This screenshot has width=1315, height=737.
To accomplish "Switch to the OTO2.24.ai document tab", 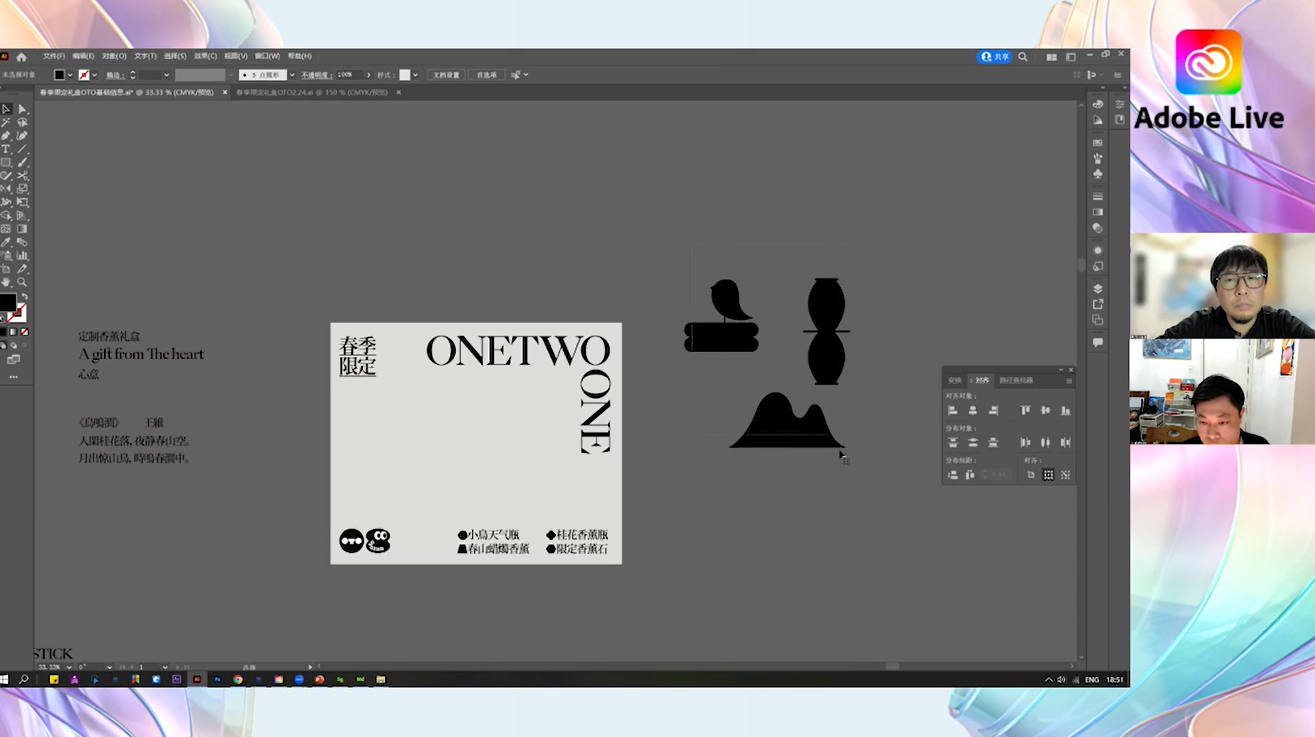I will [312, 92].
